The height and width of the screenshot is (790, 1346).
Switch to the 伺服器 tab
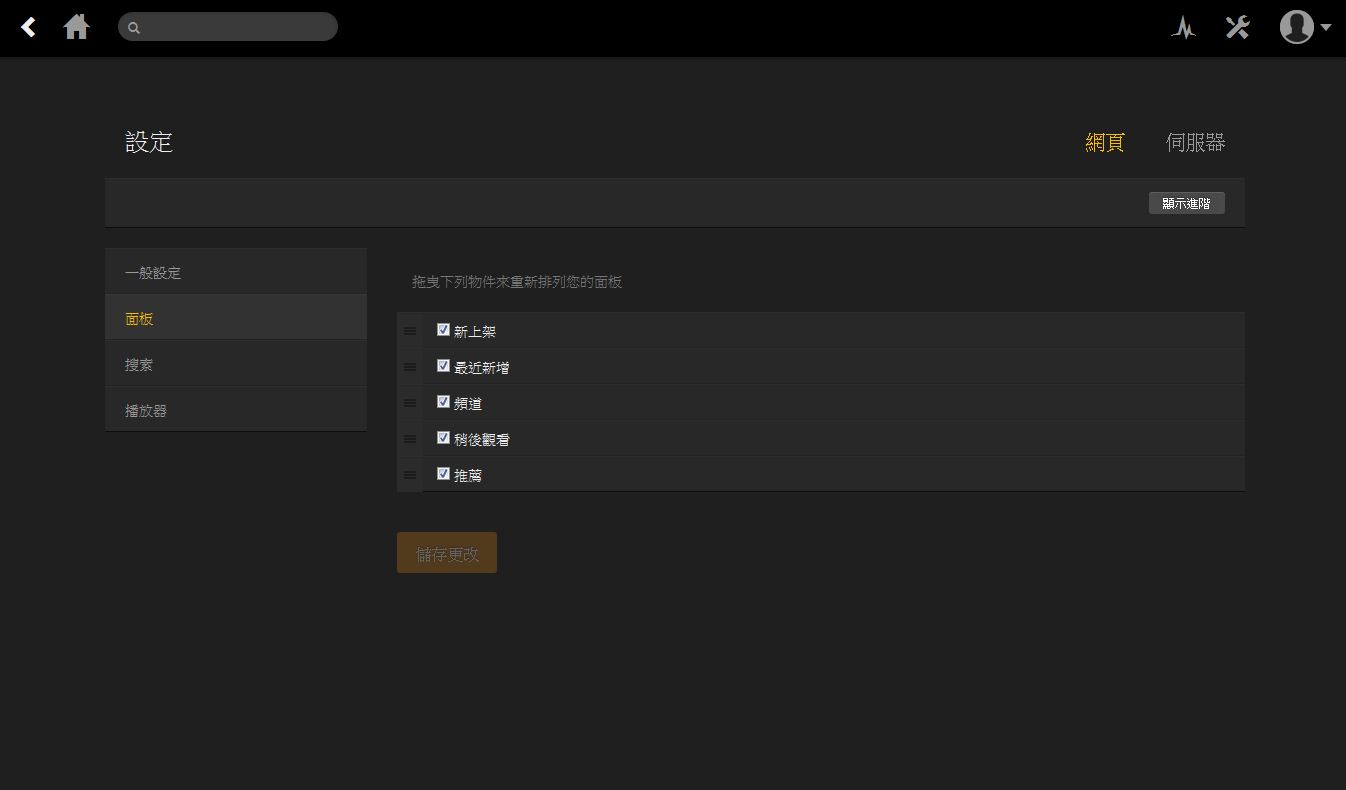click(1195, 142)
